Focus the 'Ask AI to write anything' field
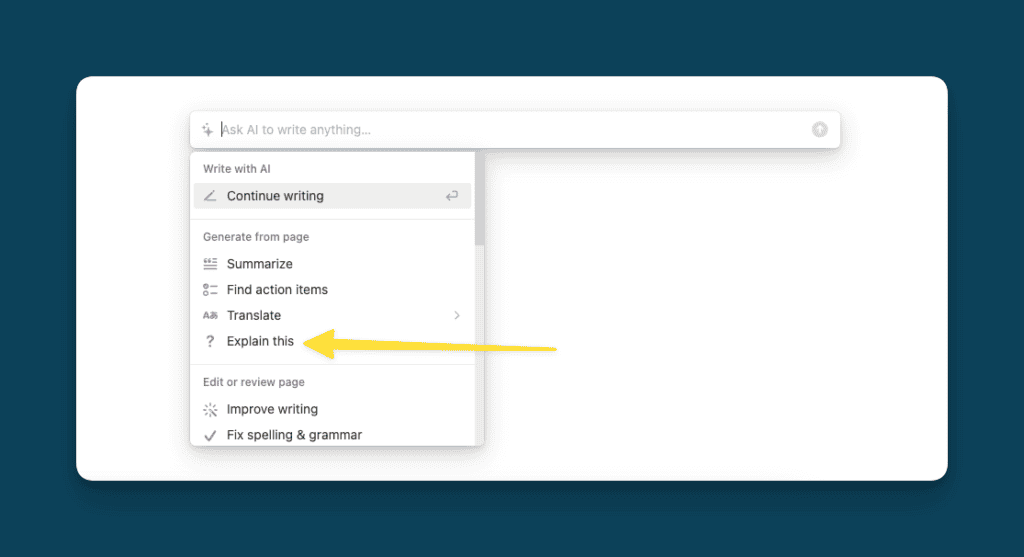The height and width of the screenshot is (557, 1024). 500,130
